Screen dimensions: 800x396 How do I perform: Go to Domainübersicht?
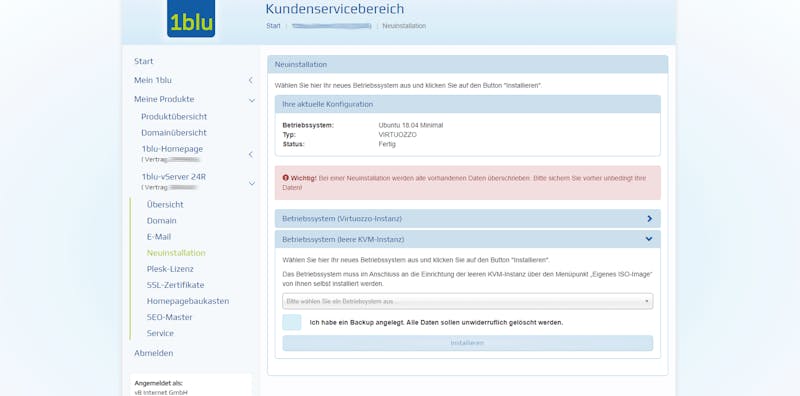pyautogui.click(x=173, y=133)
